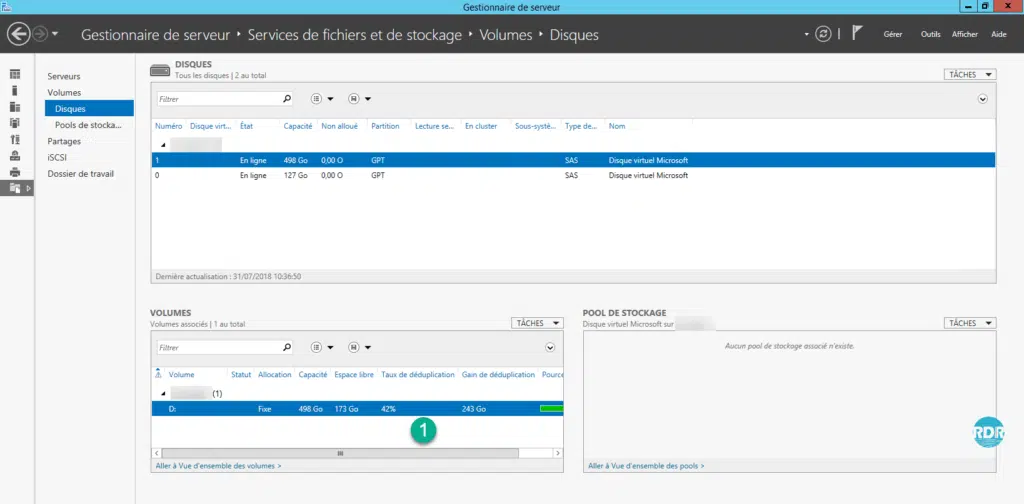Click the list options icon in Volumes toolbar

pyautogui.click(x=317, y=347)
